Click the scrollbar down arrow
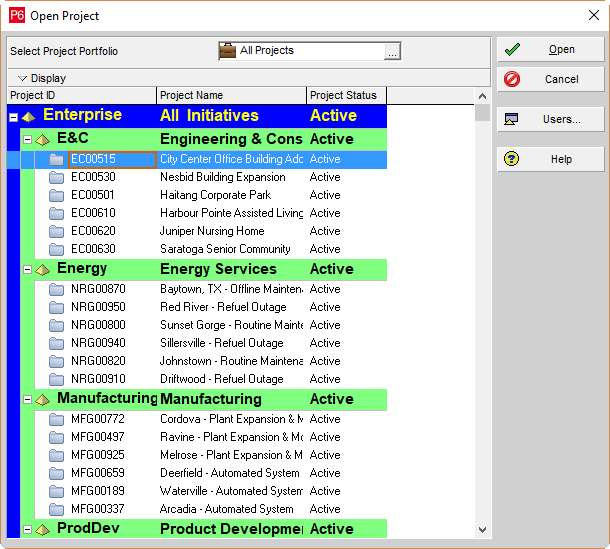Viewport: 610px width, 549px height. click(x=482, y=530)
